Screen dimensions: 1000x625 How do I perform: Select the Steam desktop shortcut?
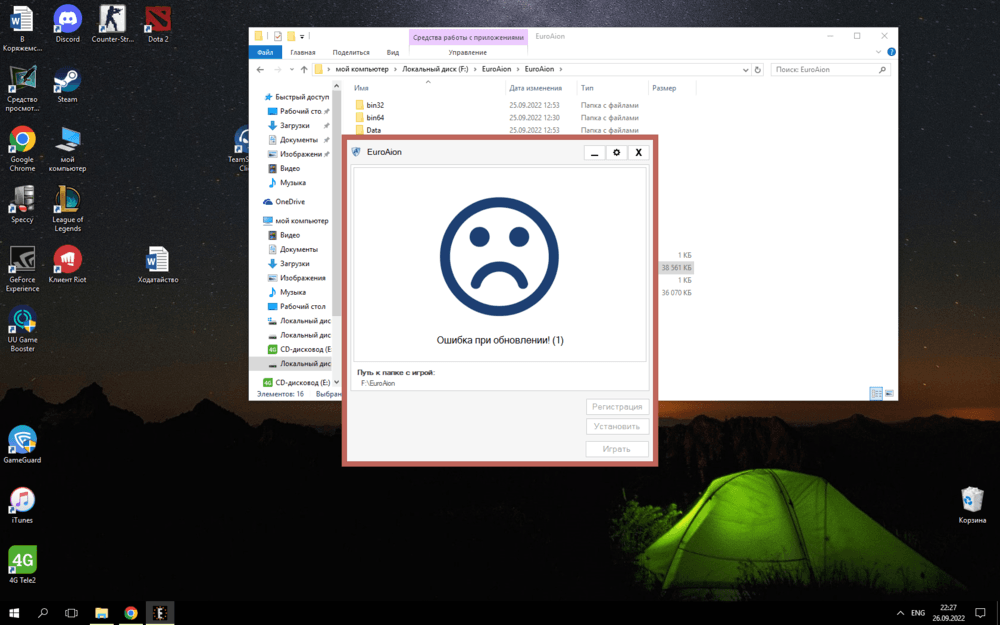pos(67,80)
